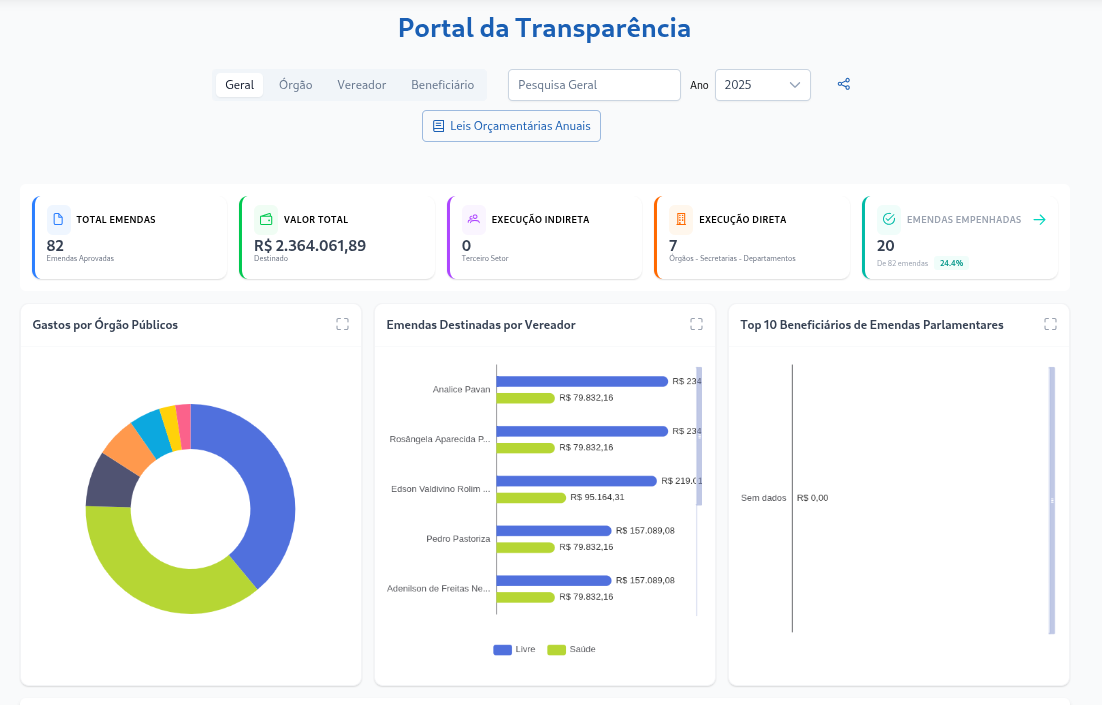
Task: Click the people icon on Execução Indireta card
Action: 474,219
